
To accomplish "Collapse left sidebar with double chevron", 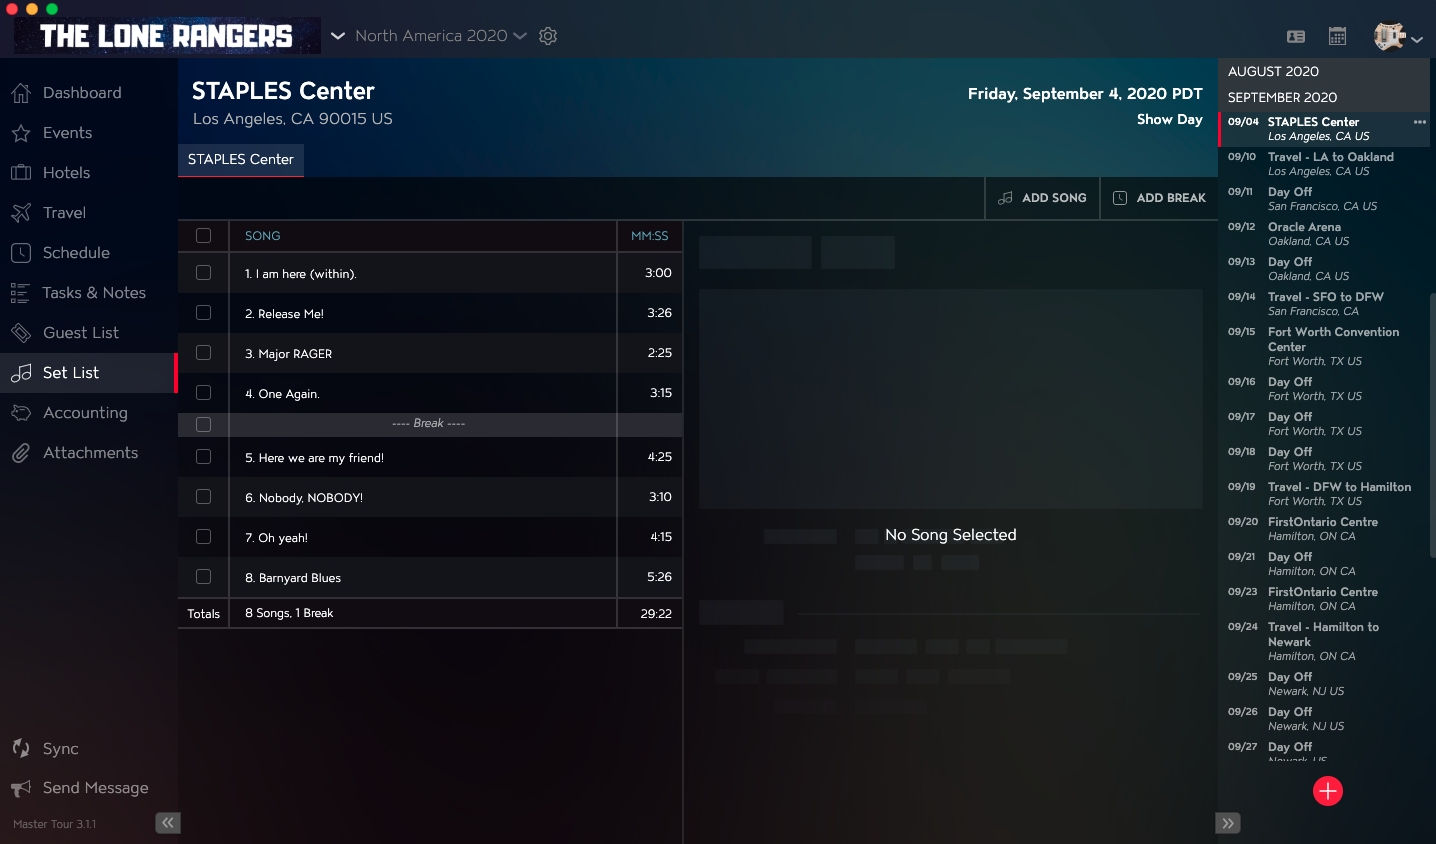I will tap(168, 823).
